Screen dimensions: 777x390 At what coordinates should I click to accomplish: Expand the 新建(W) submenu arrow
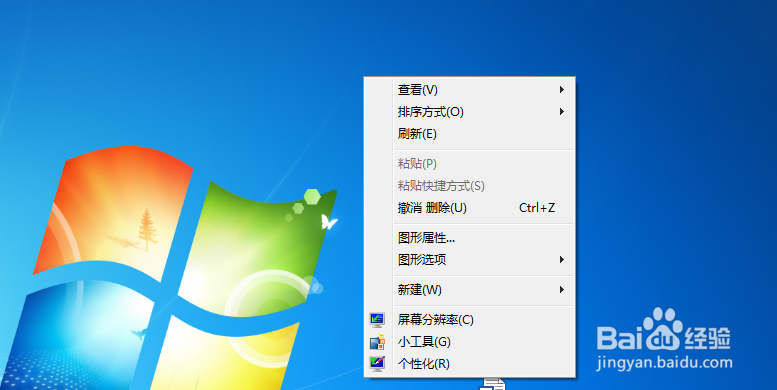tap(561, 289)
